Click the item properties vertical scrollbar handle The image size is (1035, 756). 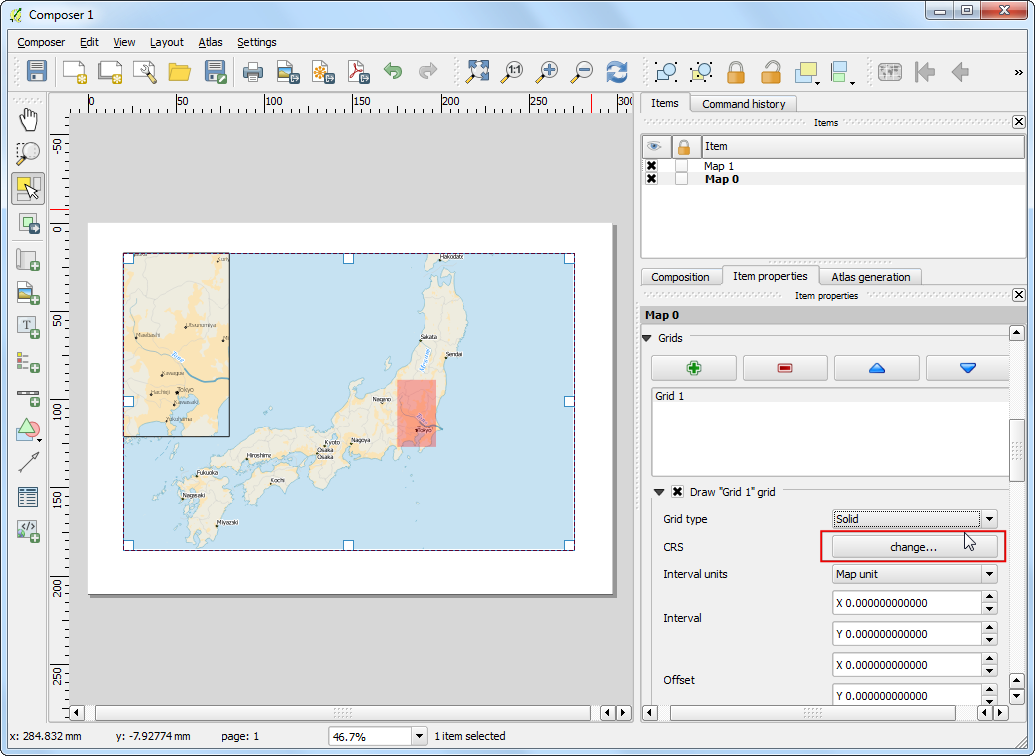[1017, 450]
